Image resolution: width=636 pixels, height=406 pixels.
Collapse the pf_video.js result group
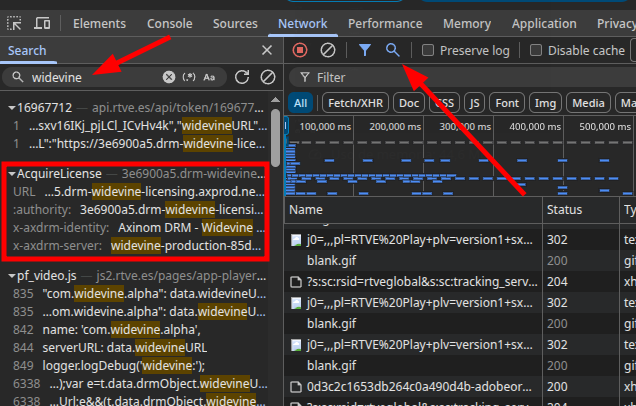pyautogui.click(x=11, y=275)
